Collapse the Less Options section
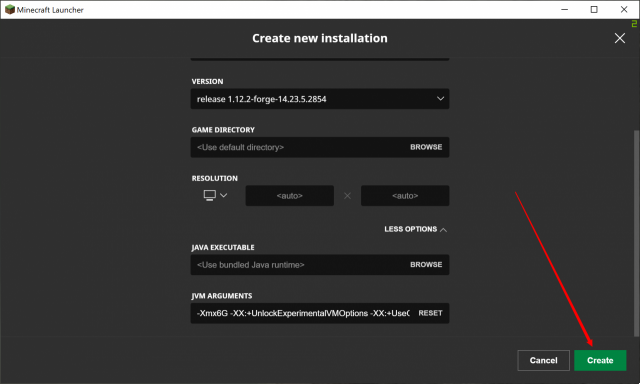This screenshot has width=640, height=384. pos(416,229)
